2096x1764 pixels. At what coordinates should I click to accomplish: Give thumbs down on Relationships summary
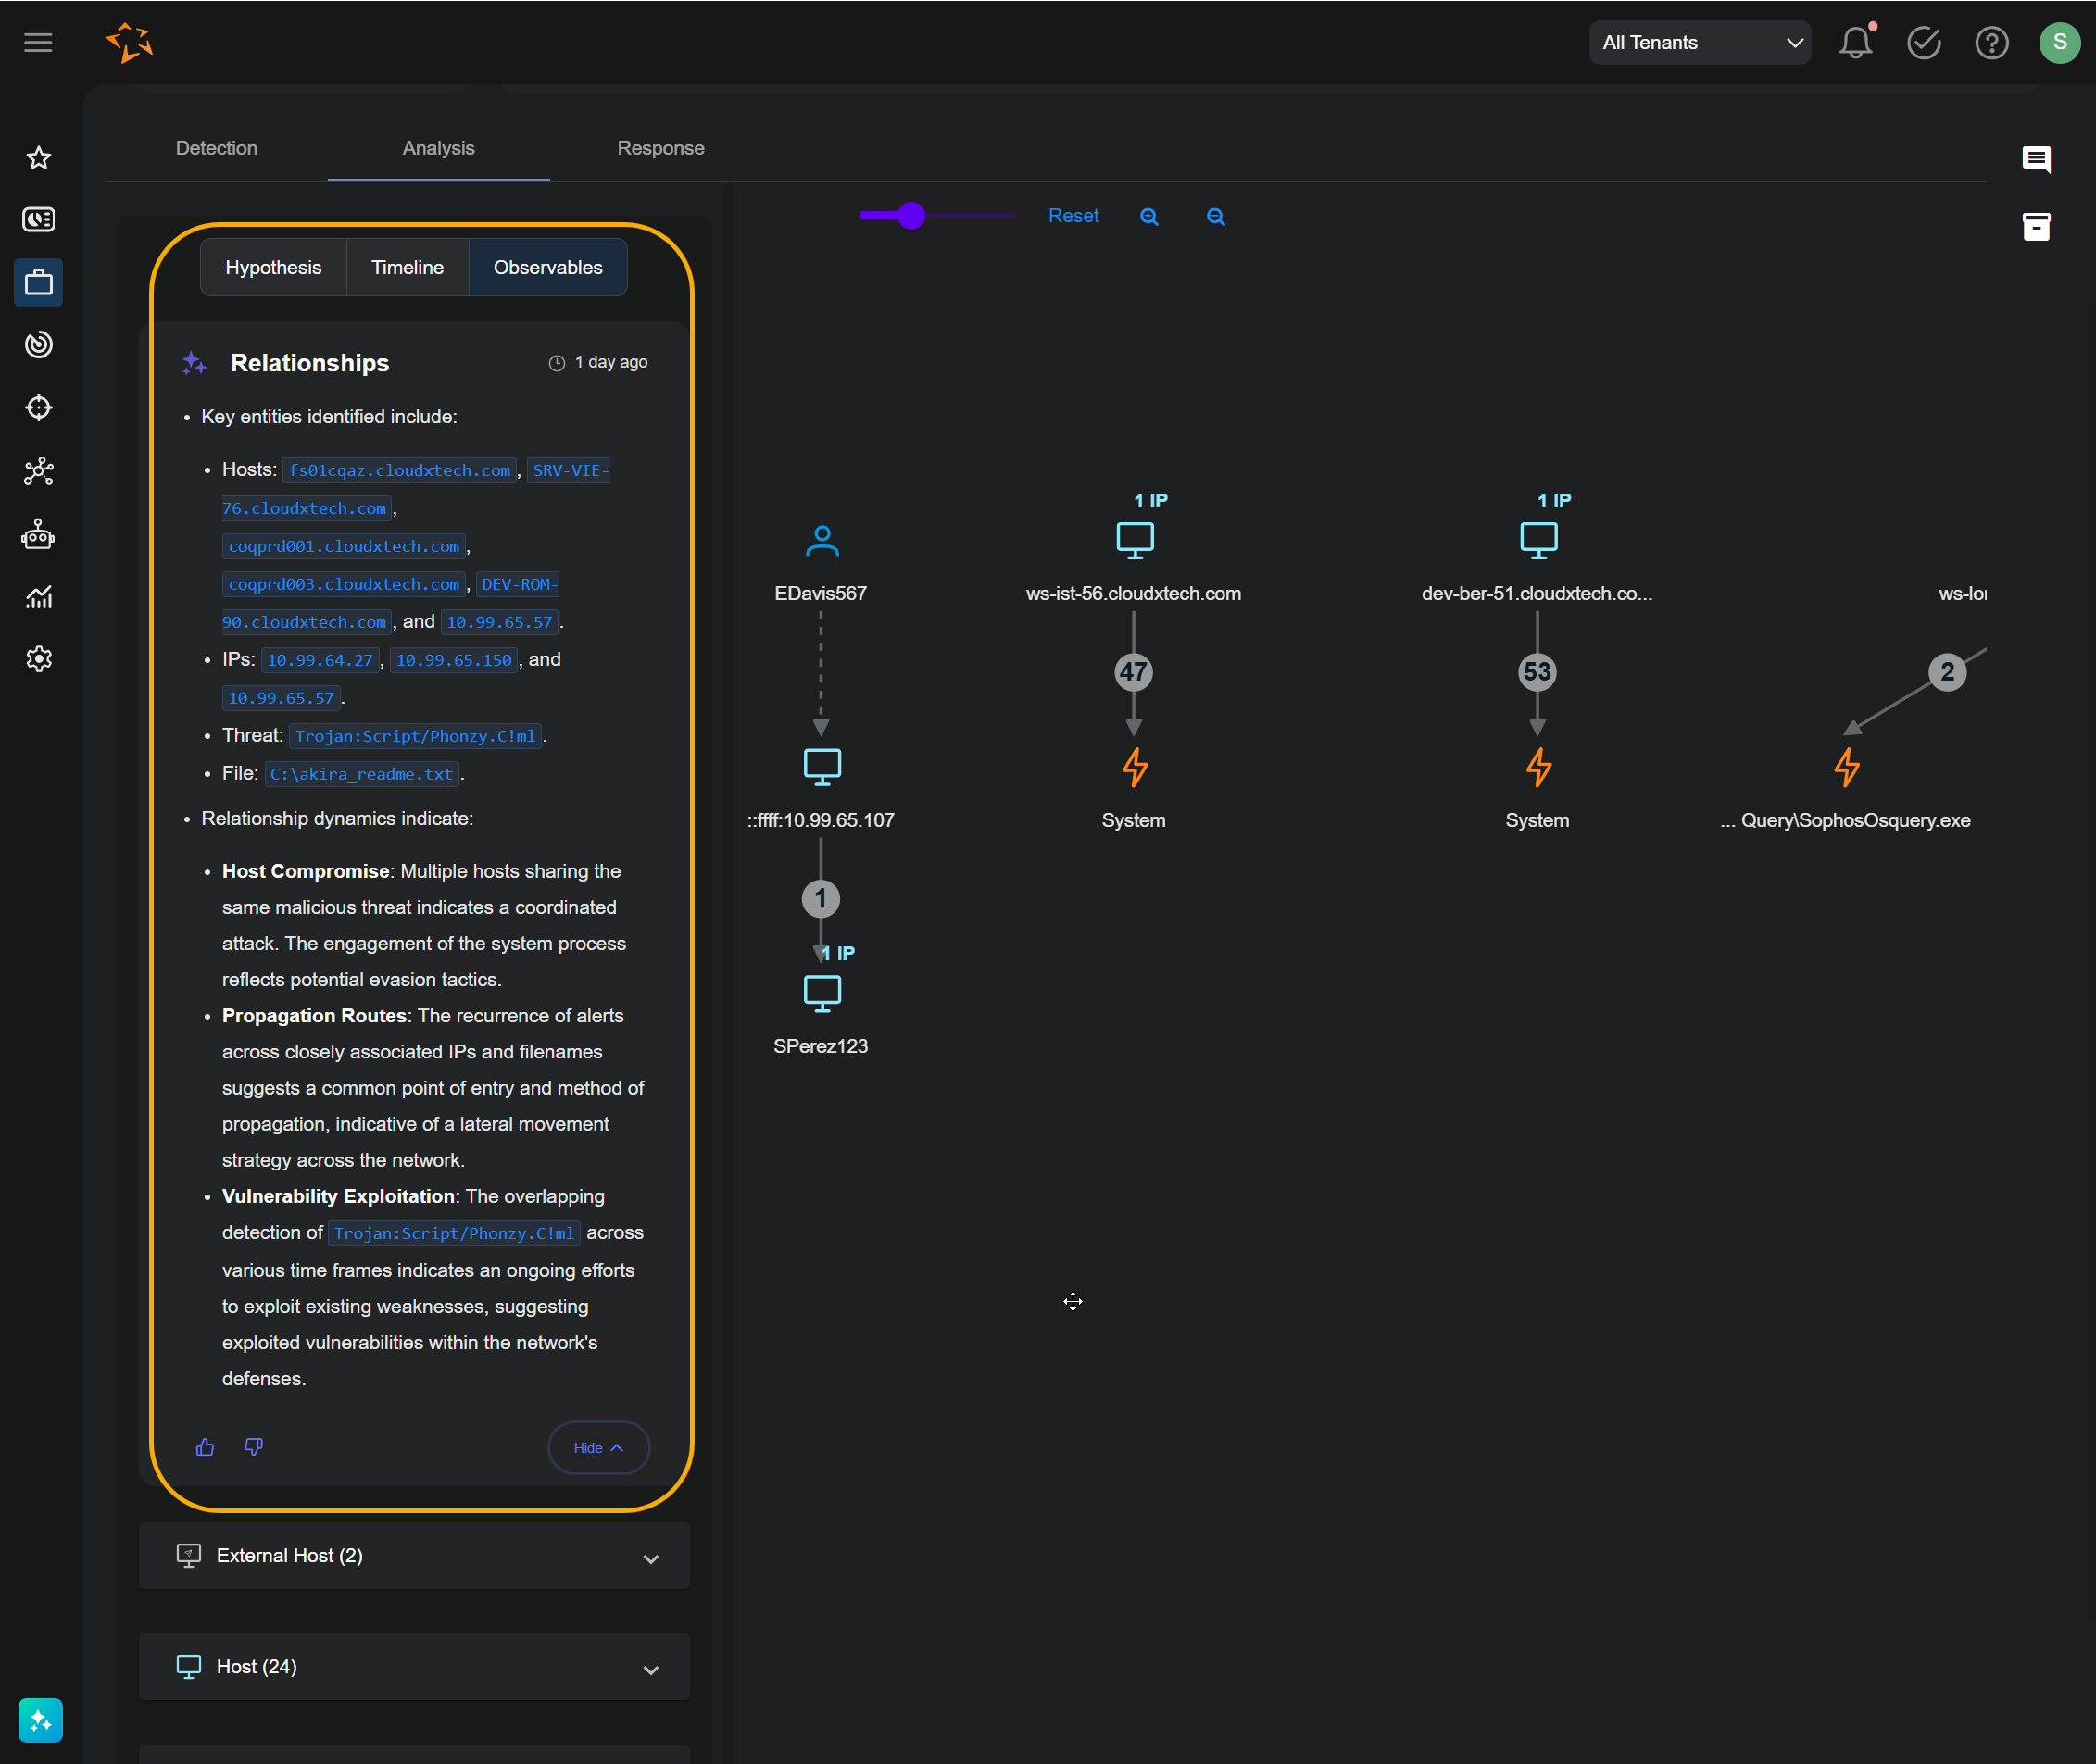(254, 1446)
